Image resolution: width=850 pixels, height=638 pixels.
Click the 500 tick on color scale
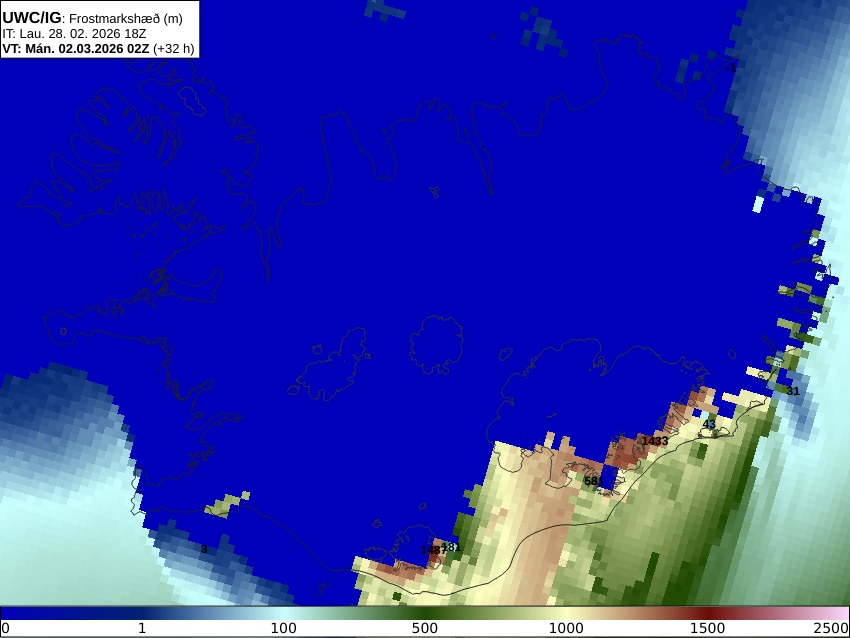point(425,628)
